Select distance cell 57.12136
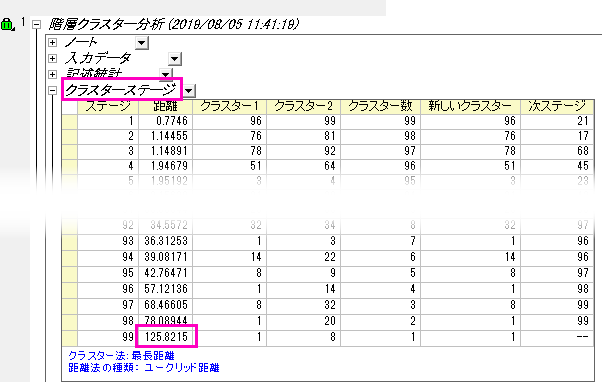 point(165,289)
